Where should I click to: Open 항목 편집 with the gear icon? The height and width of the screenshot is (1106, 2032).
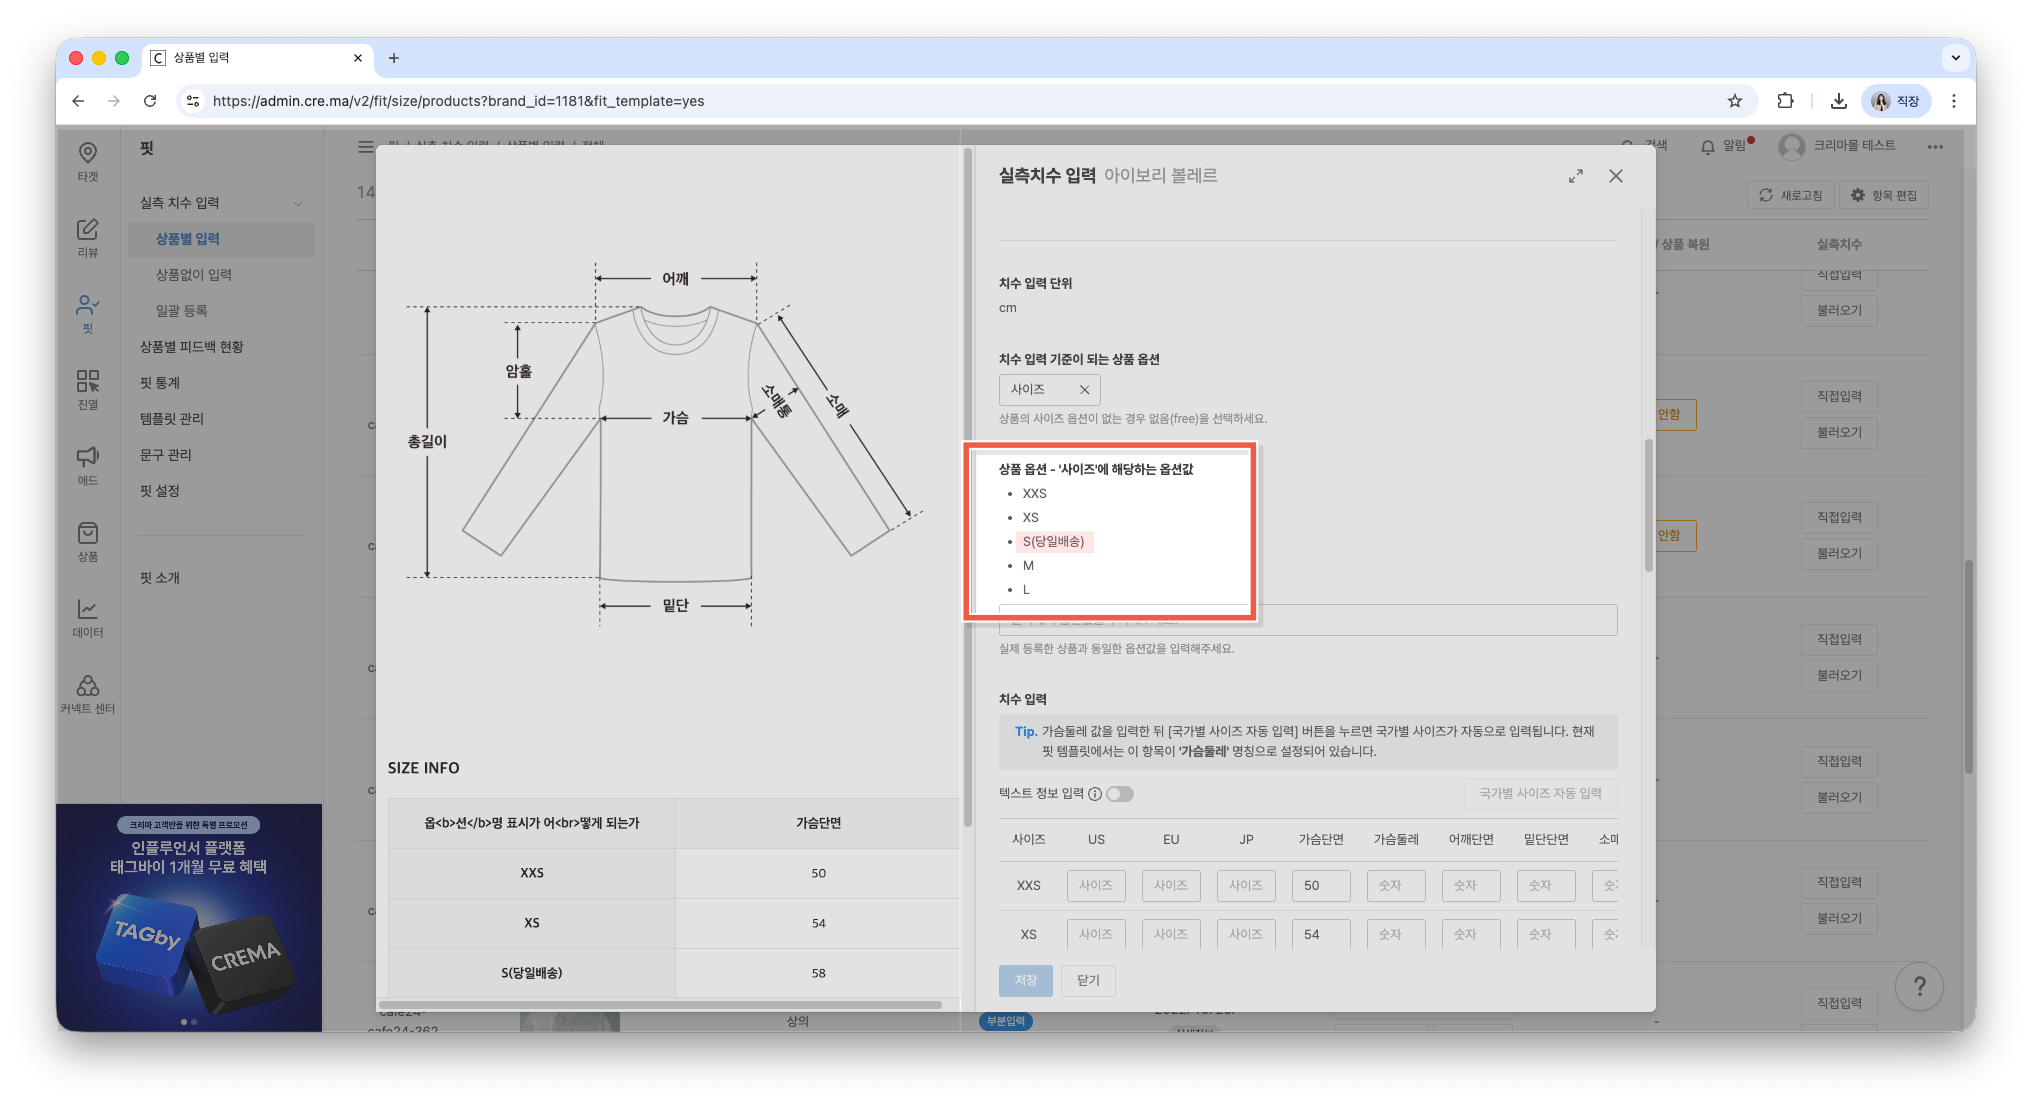[x=1858, y=195]
